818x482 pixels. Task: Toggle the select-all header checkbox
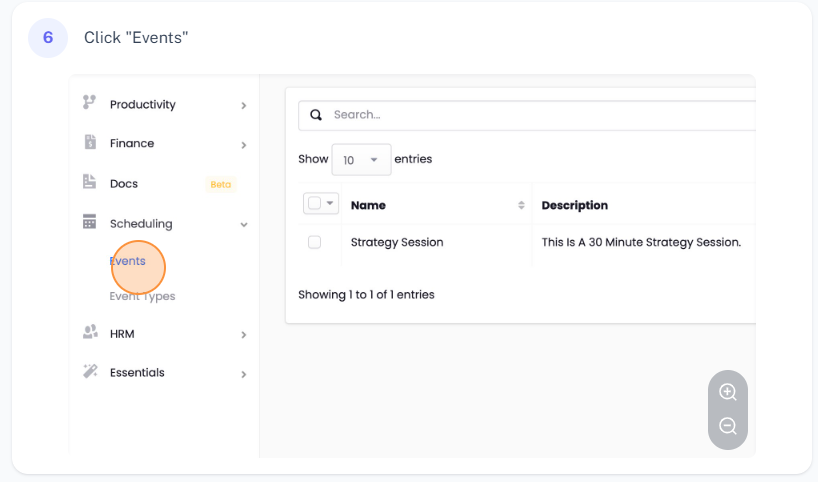tap(314, 203)
